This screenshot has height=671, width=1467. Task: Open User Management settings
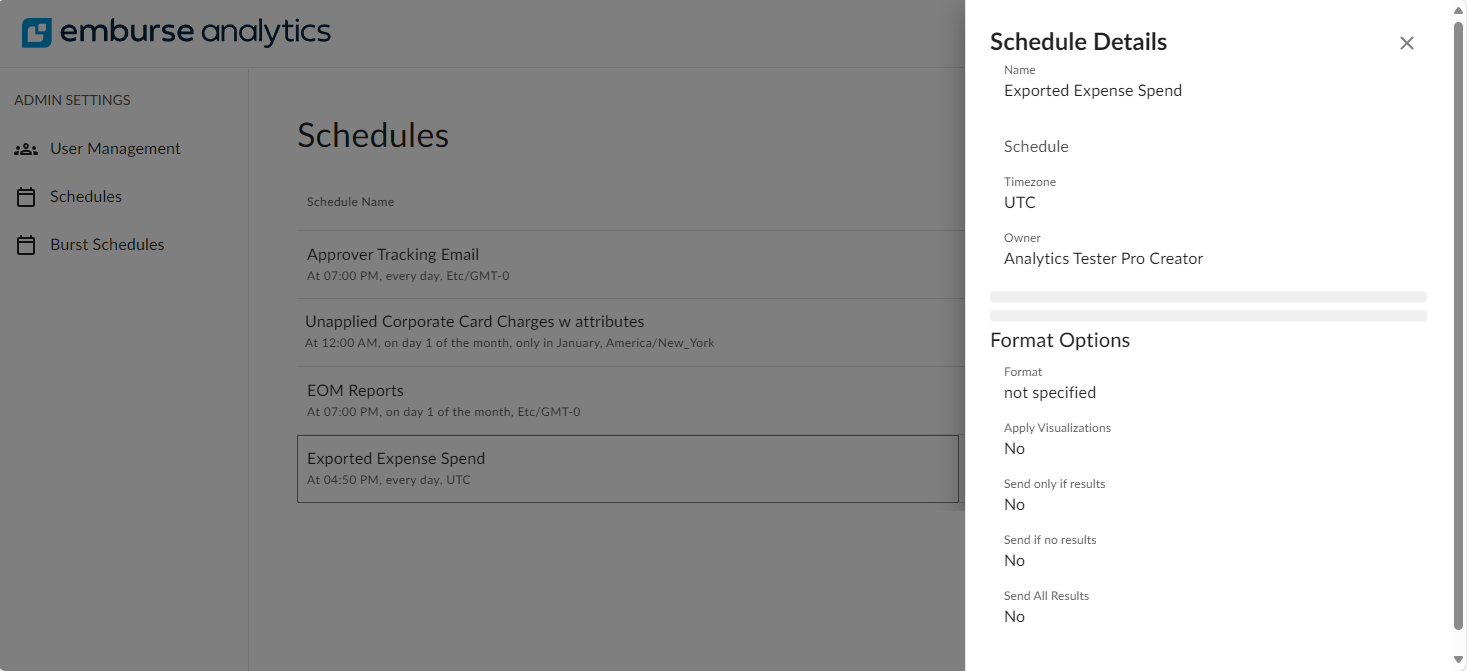115,148
